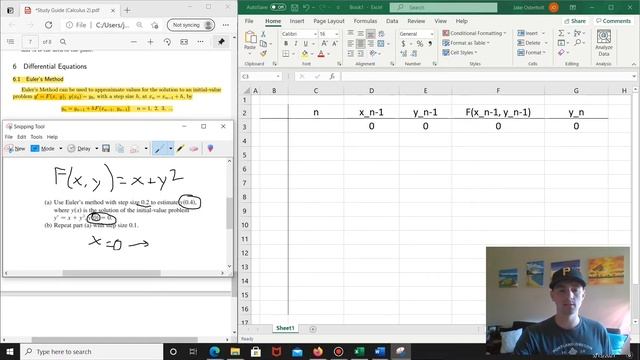Open the Conditional Formatting dropdown
This screenshot has height=360, width=640.
474,33
